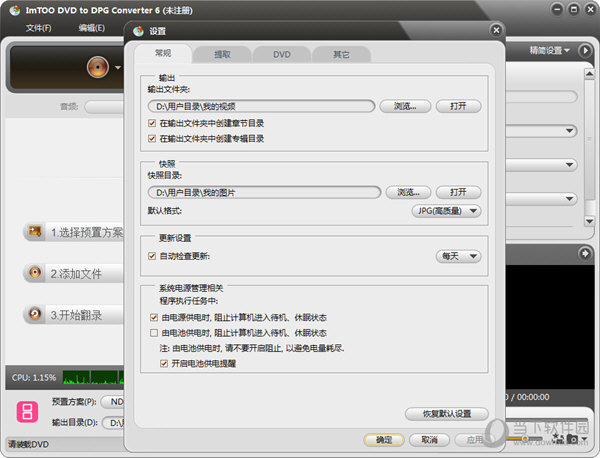Click the step 2 add file disc icon

click(35, 273)
